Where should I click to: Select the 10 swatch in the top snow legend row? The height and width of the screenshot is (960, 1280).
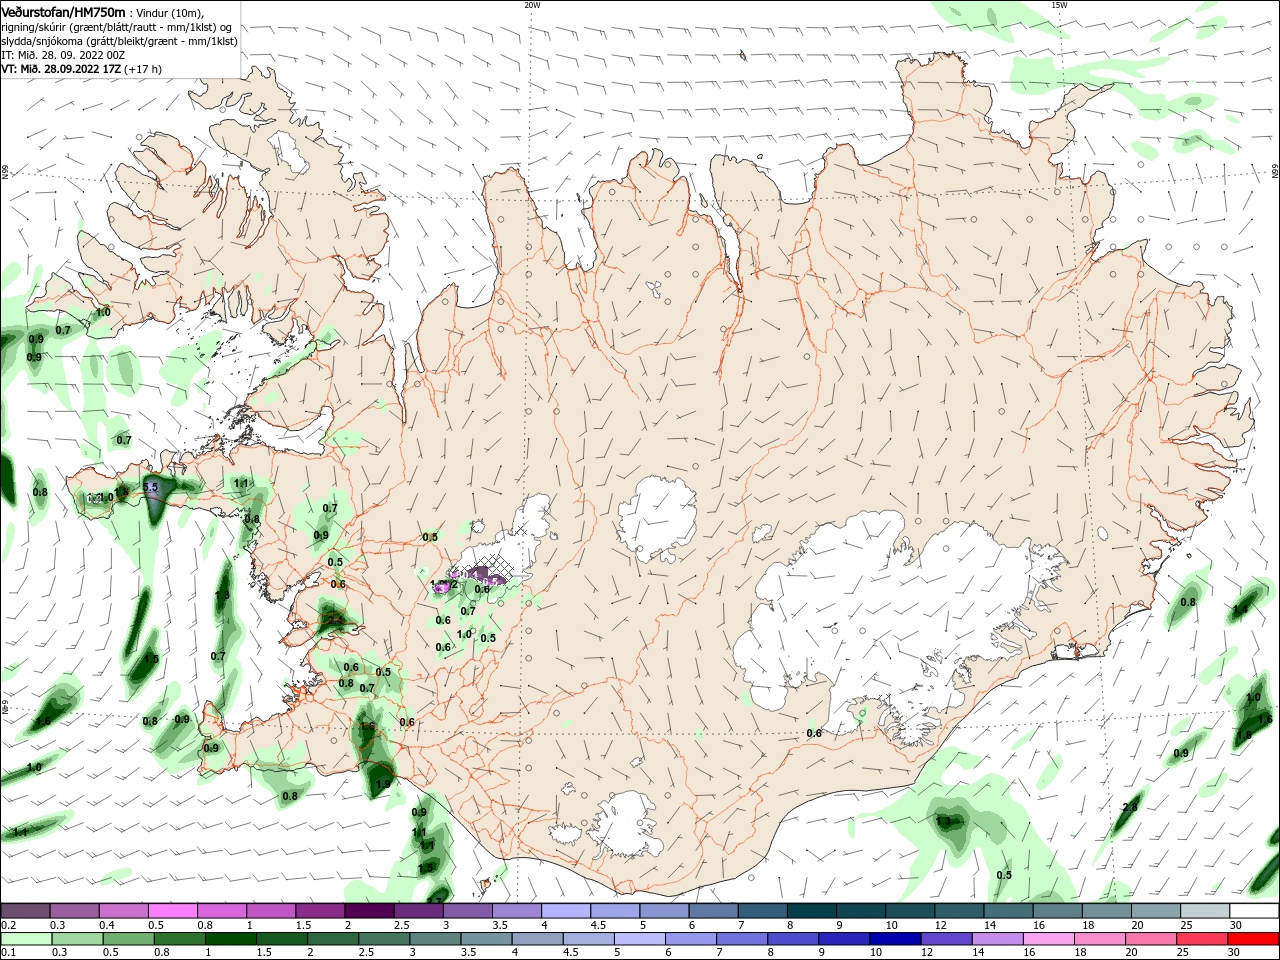click(909, 910)
